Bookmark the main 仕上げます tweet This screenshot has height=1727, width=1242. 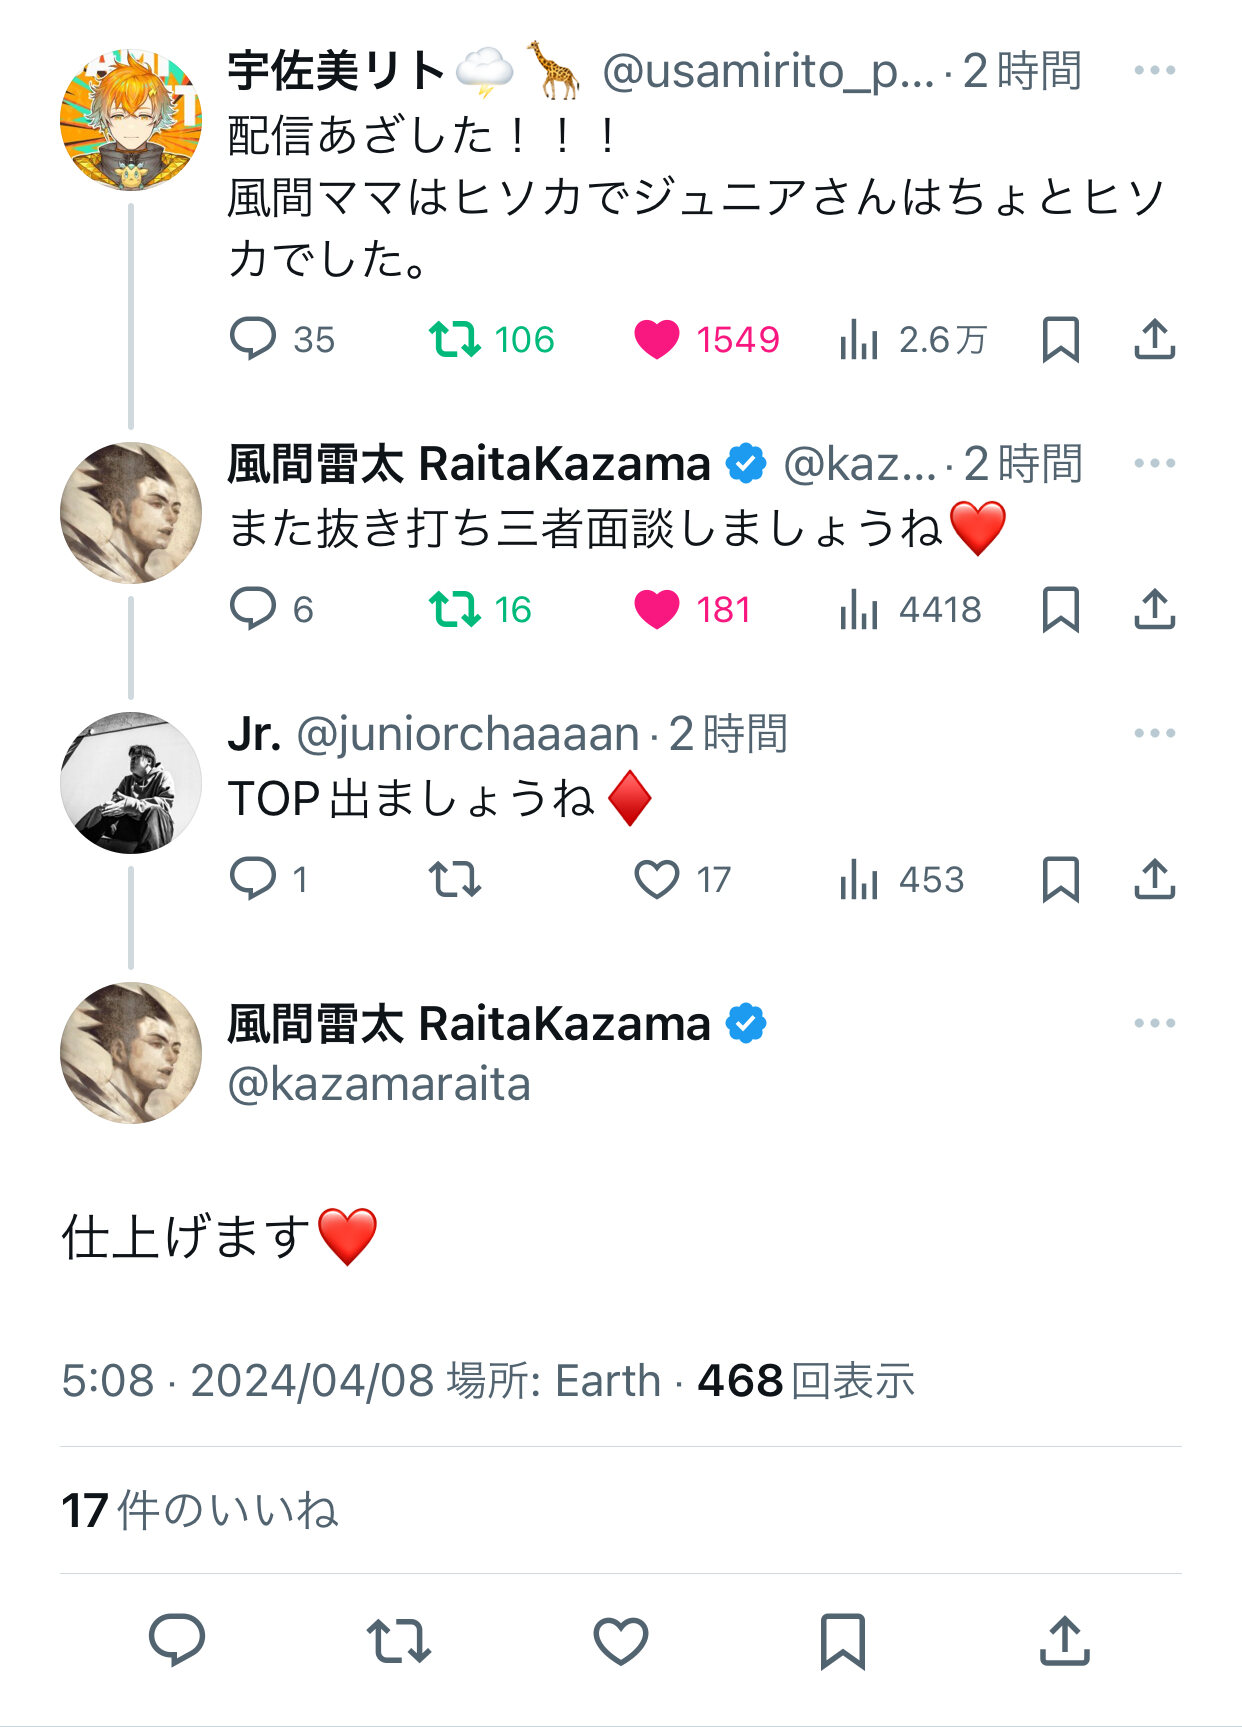[x=842, y=1641]
